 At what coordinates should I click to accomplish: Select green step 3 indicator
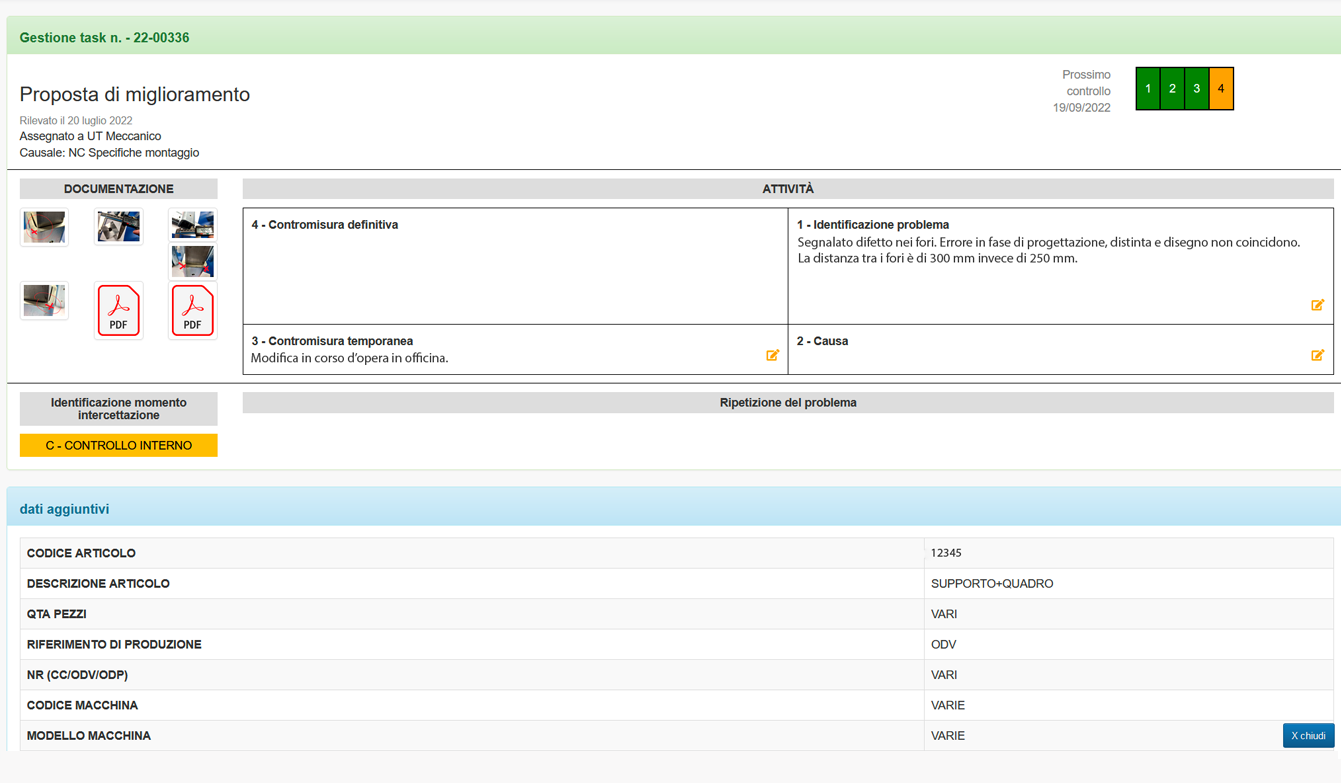point(1196,89)
